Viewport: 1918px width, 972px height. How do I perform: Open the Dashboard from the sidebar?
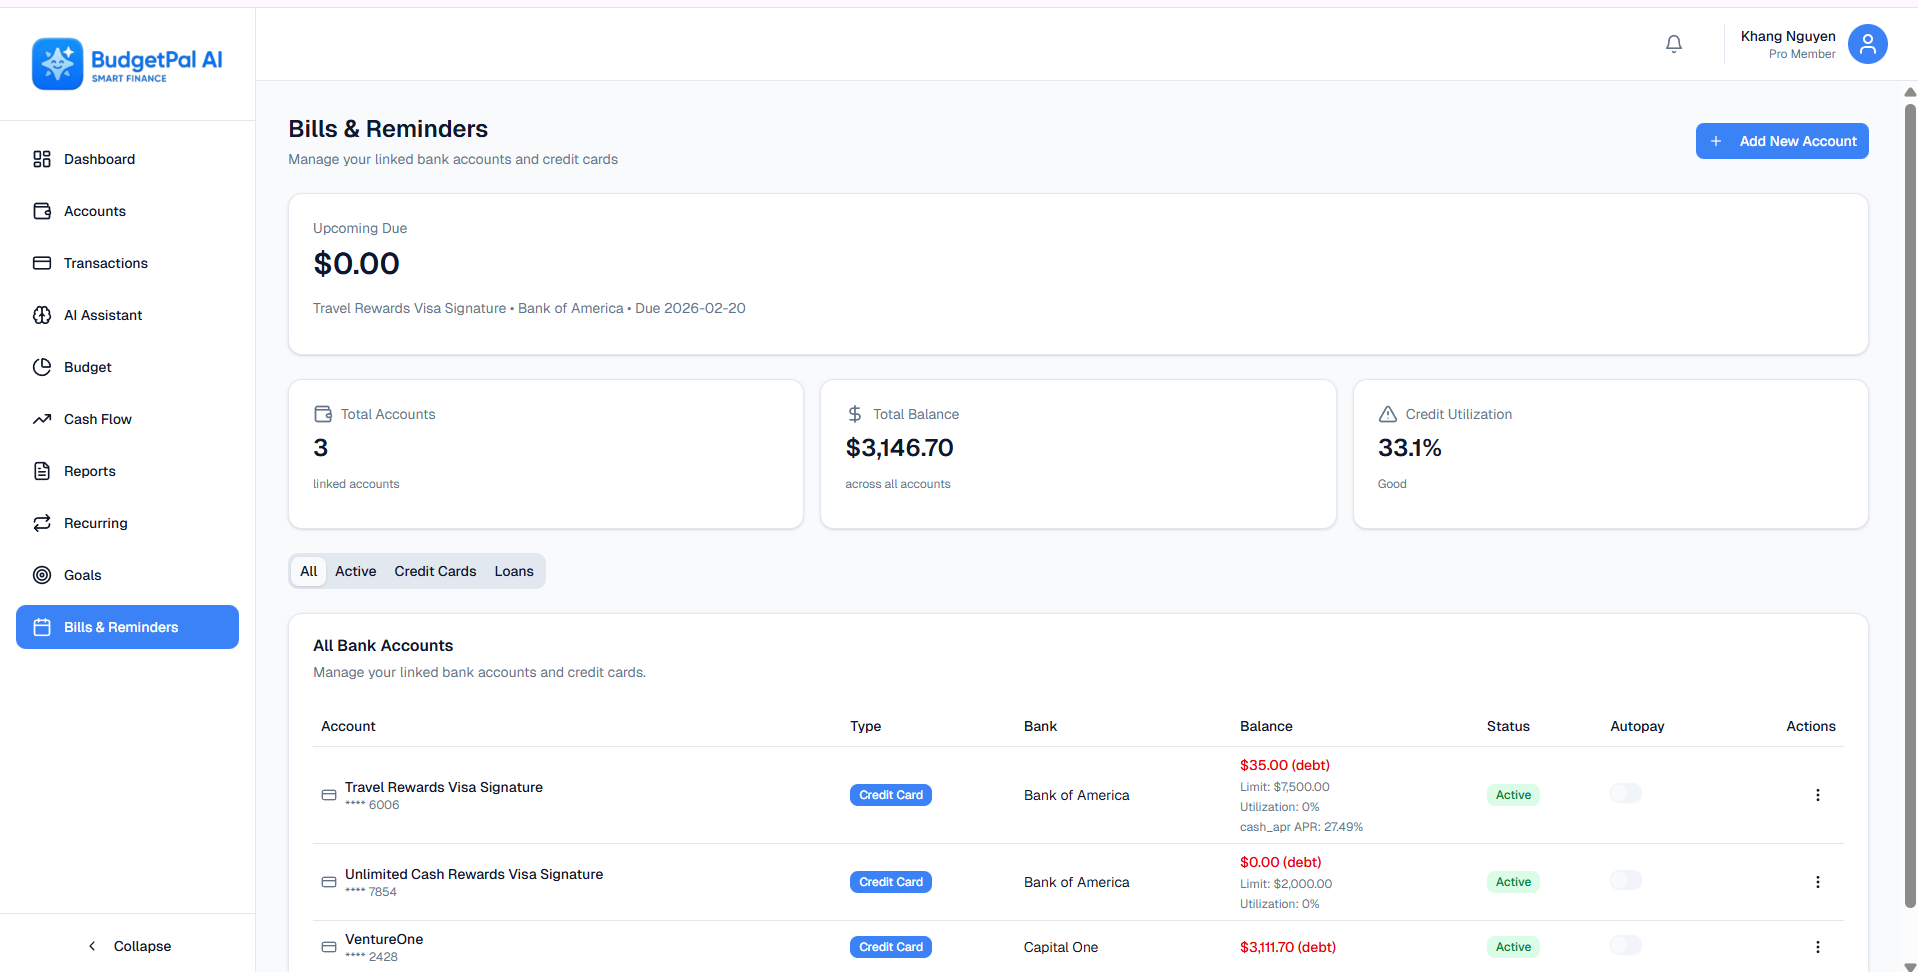pyautogui.click(x=99, y=159)
